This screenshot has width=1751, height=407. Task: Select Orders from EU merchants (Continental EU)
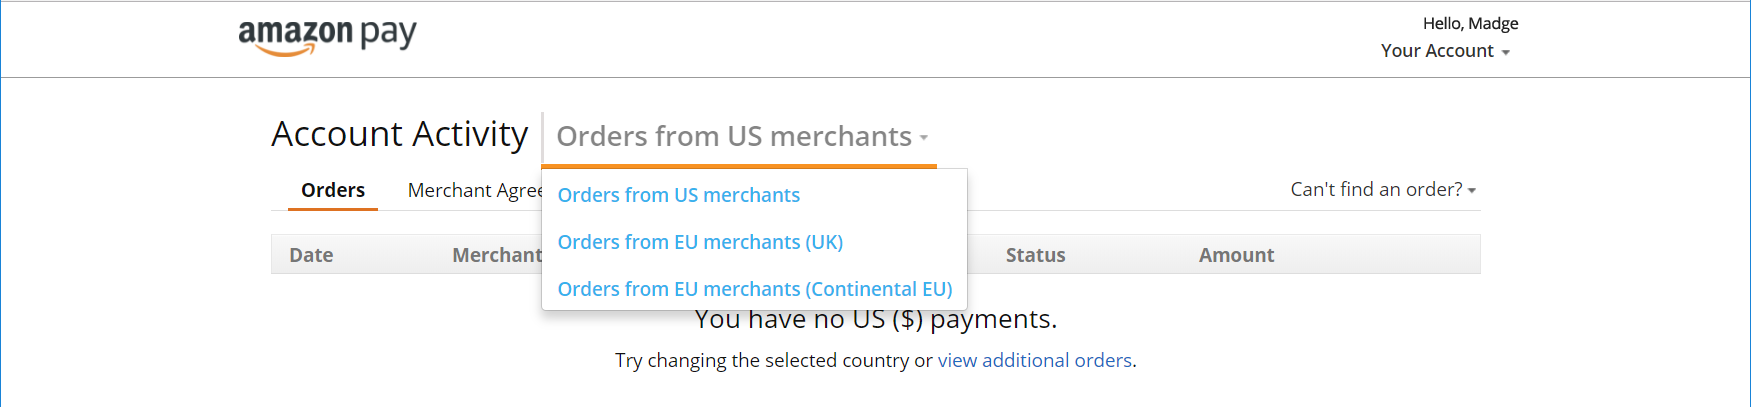coord(755,289)
